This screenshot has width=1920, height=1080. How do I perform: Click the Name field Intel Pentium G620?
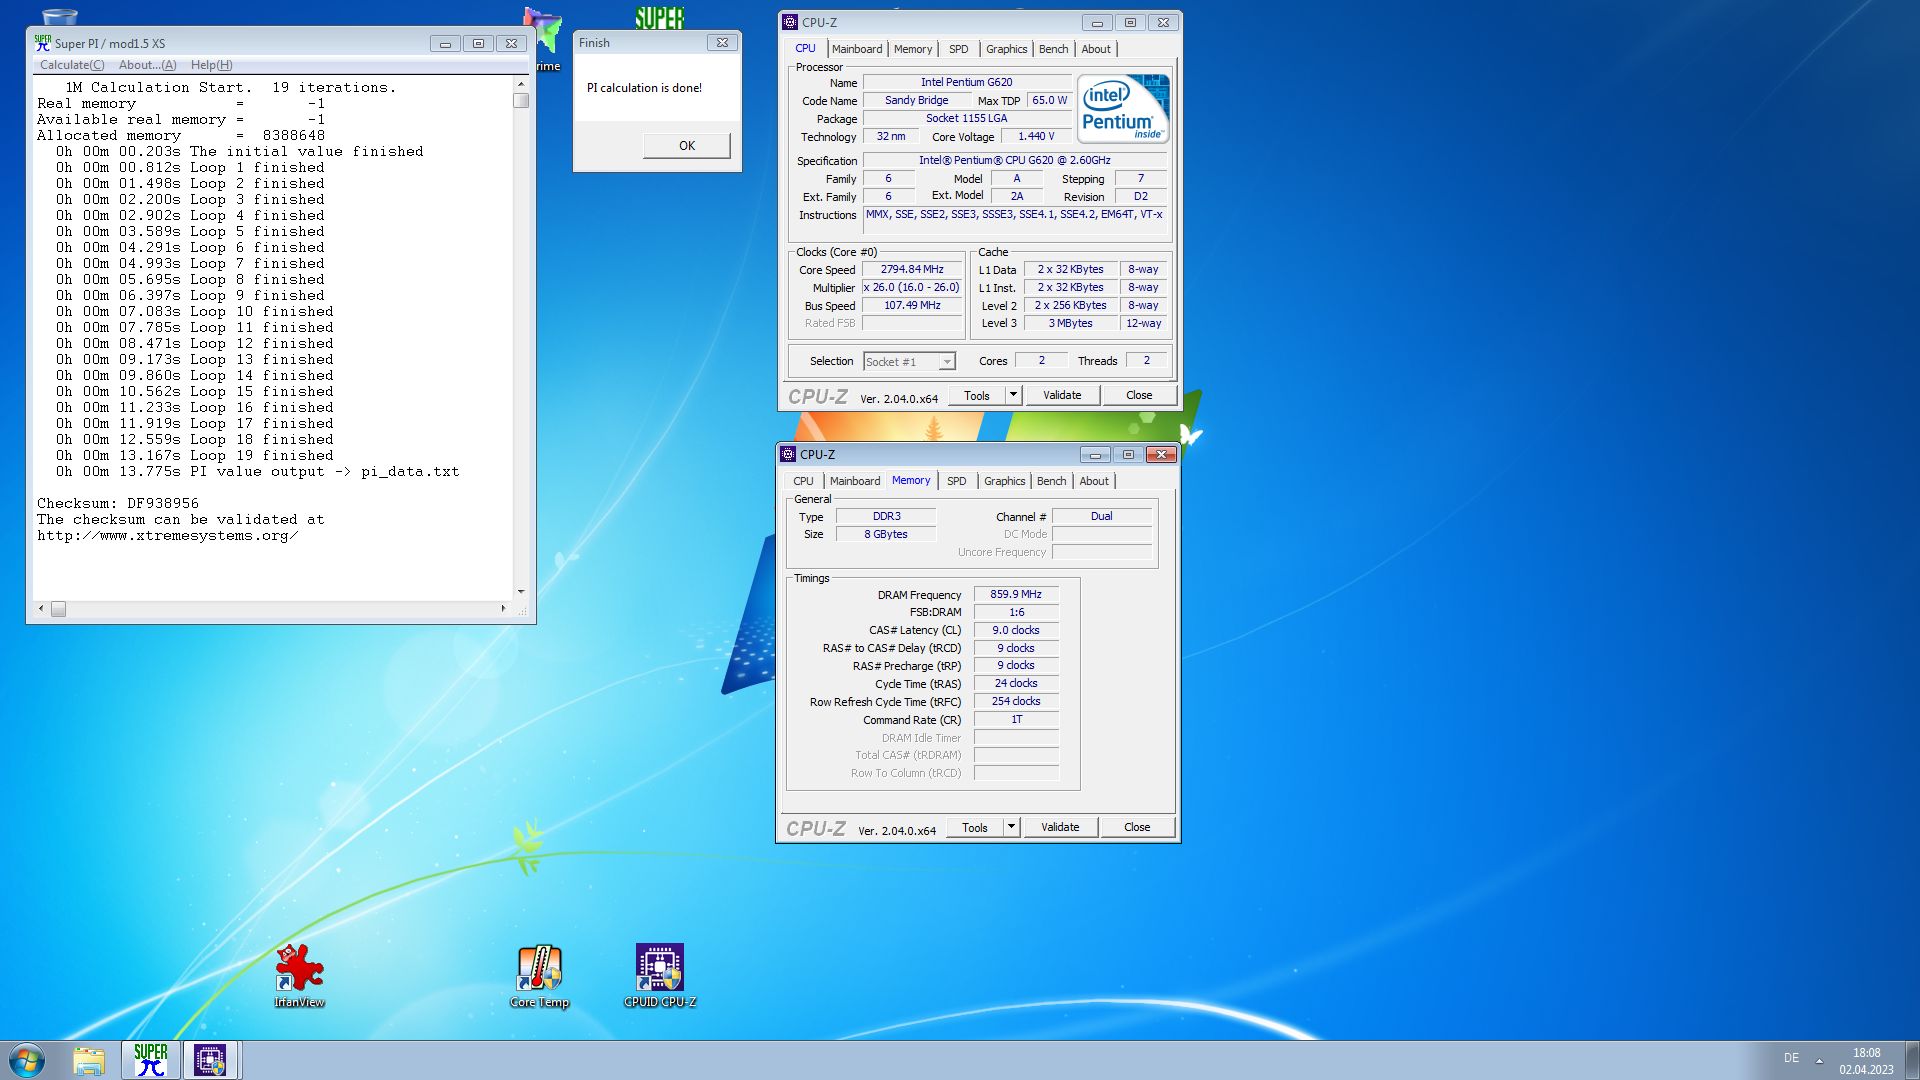pyautogui.click(x=966, y=83)
